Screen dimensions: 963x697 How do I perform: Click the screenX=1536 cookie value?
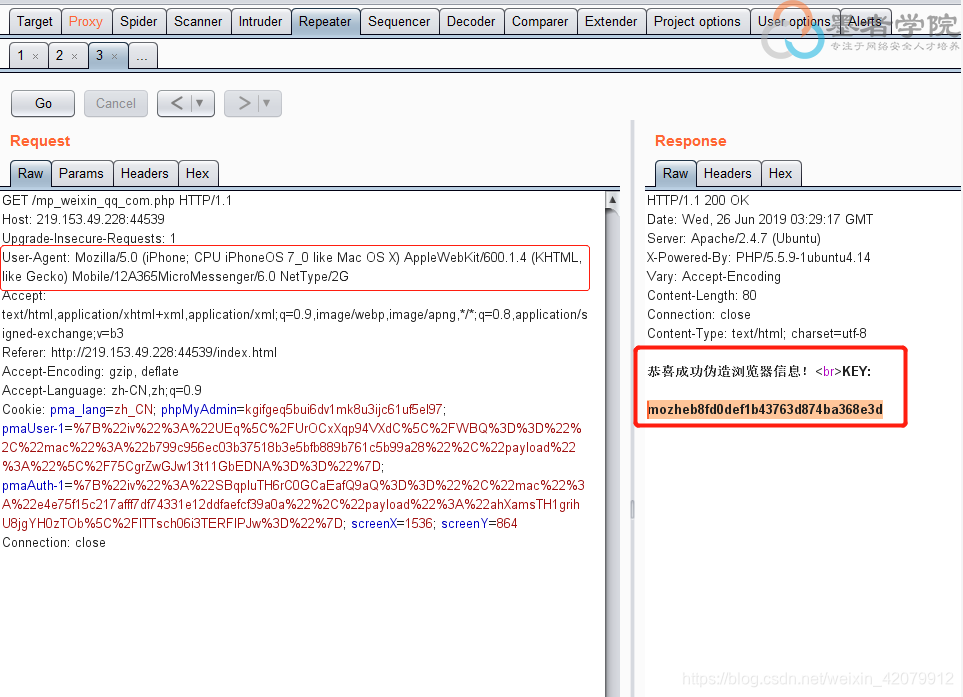pyautogui.click(x=392, y=524)
